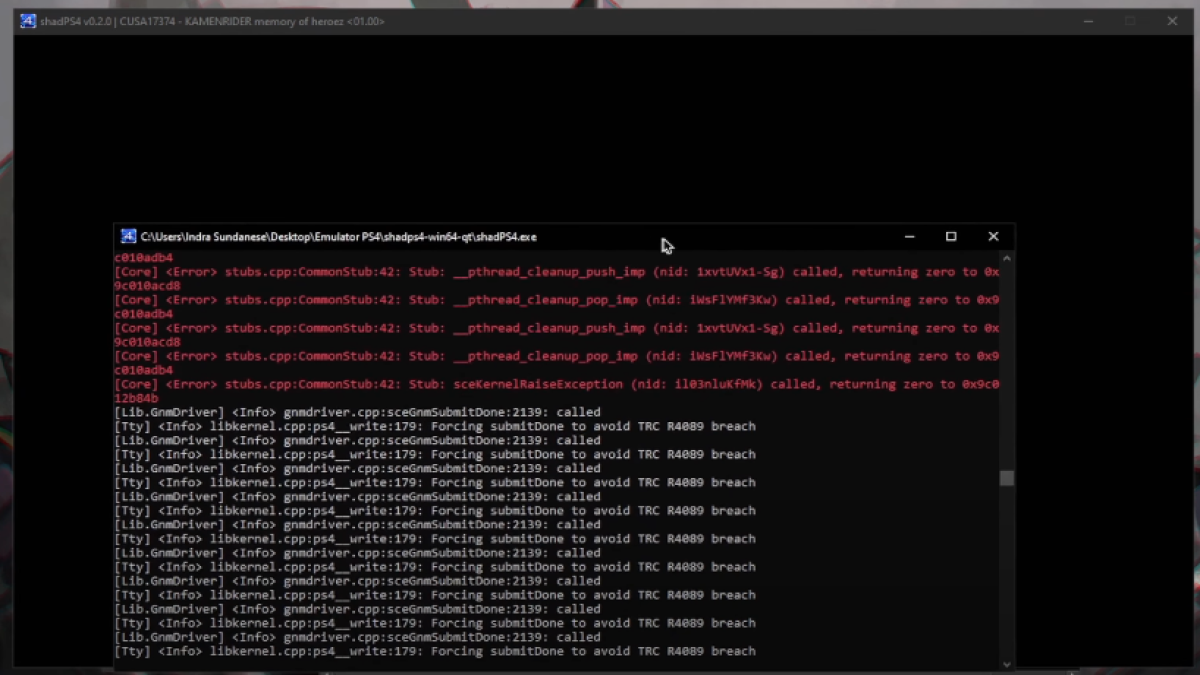Image resolution: width=1200 pixels, height=675 pixels.
Task: Close the shadPS4.exe console window
Action: click(993, 237)
